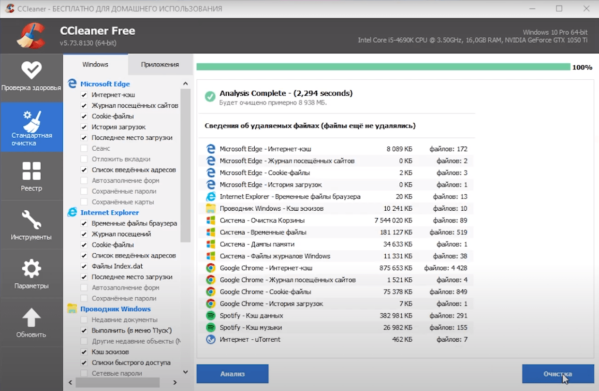This screenshot has height=391, width=599.
Task: Click the analysis progress bar
Action: 383,67
